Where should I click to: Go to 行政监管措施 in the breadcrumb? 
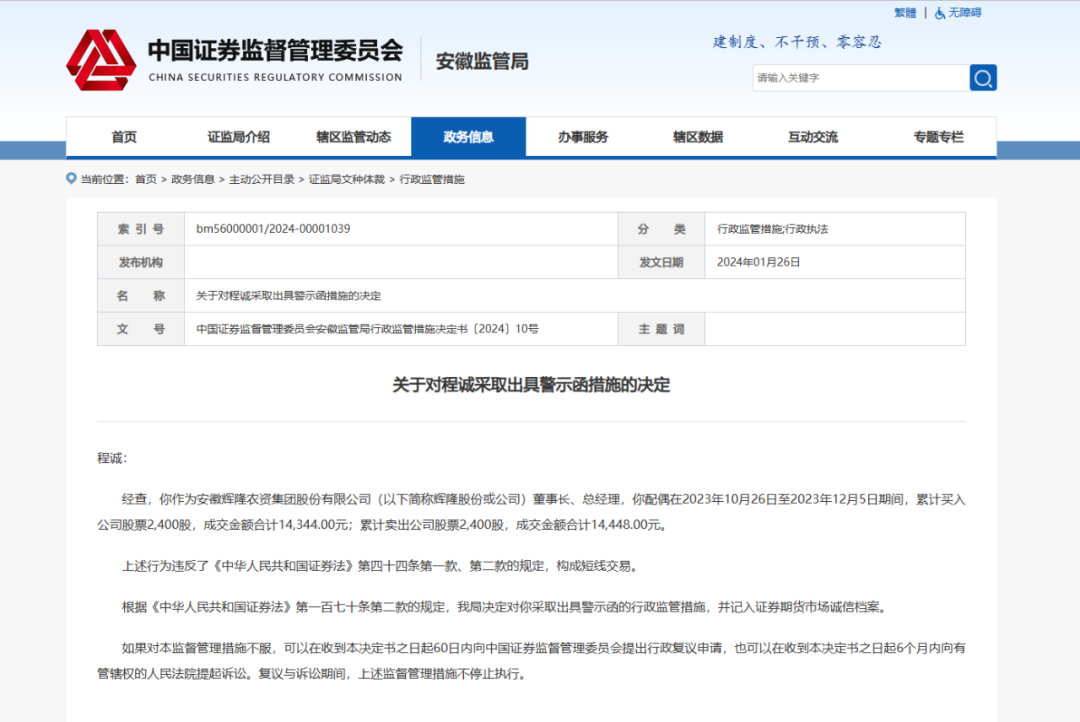[432, 179]
